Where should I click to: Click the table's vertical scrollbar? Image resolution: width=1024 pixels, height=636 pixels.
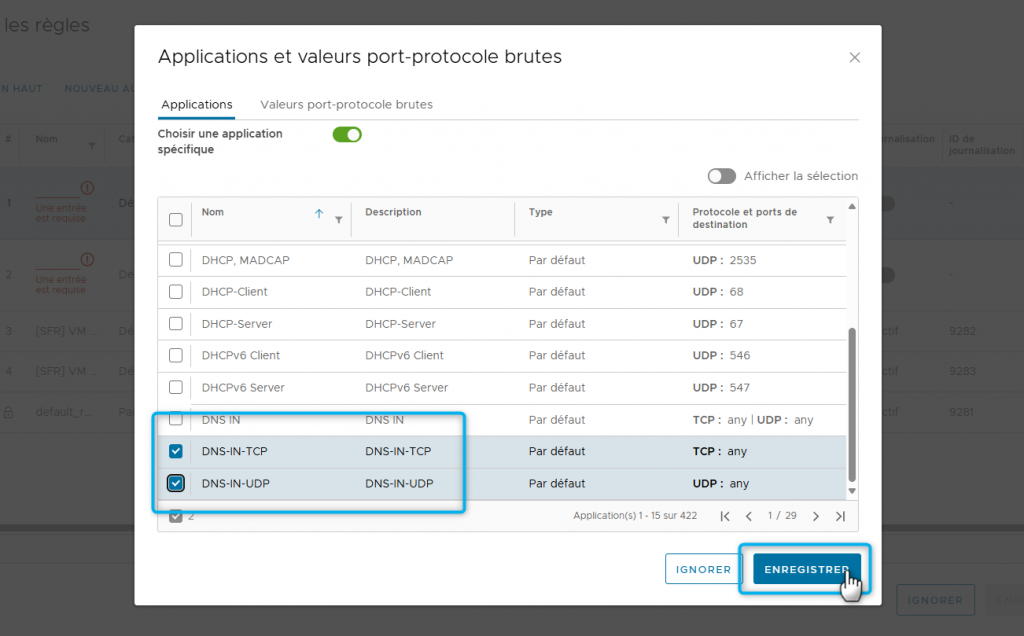click(852, 400)
